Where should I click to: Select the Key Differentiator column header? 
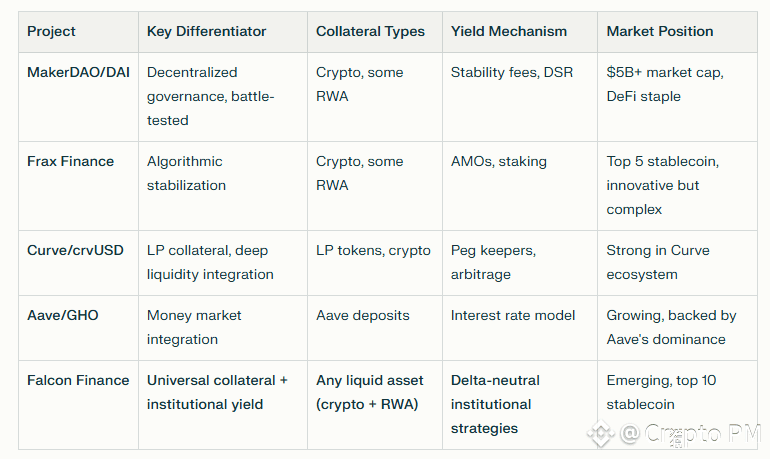coord(206,31)
